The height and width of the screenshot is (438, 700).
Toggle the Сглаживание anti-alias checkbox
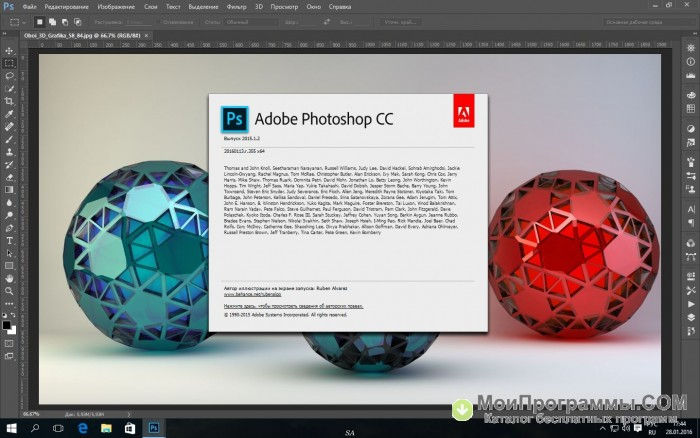[x=177, y=21]
